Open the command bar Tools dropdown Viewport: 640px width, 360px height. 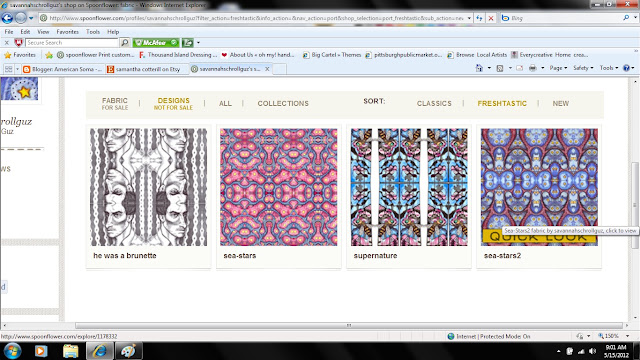[x=609, y=68]
